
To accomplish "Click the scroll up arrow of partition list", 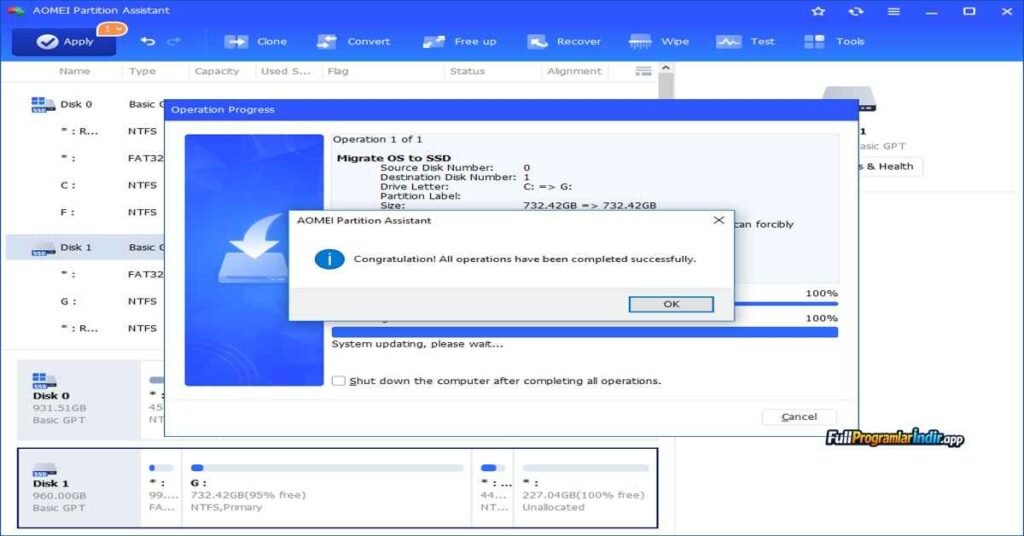I will [x=665, y=68].
